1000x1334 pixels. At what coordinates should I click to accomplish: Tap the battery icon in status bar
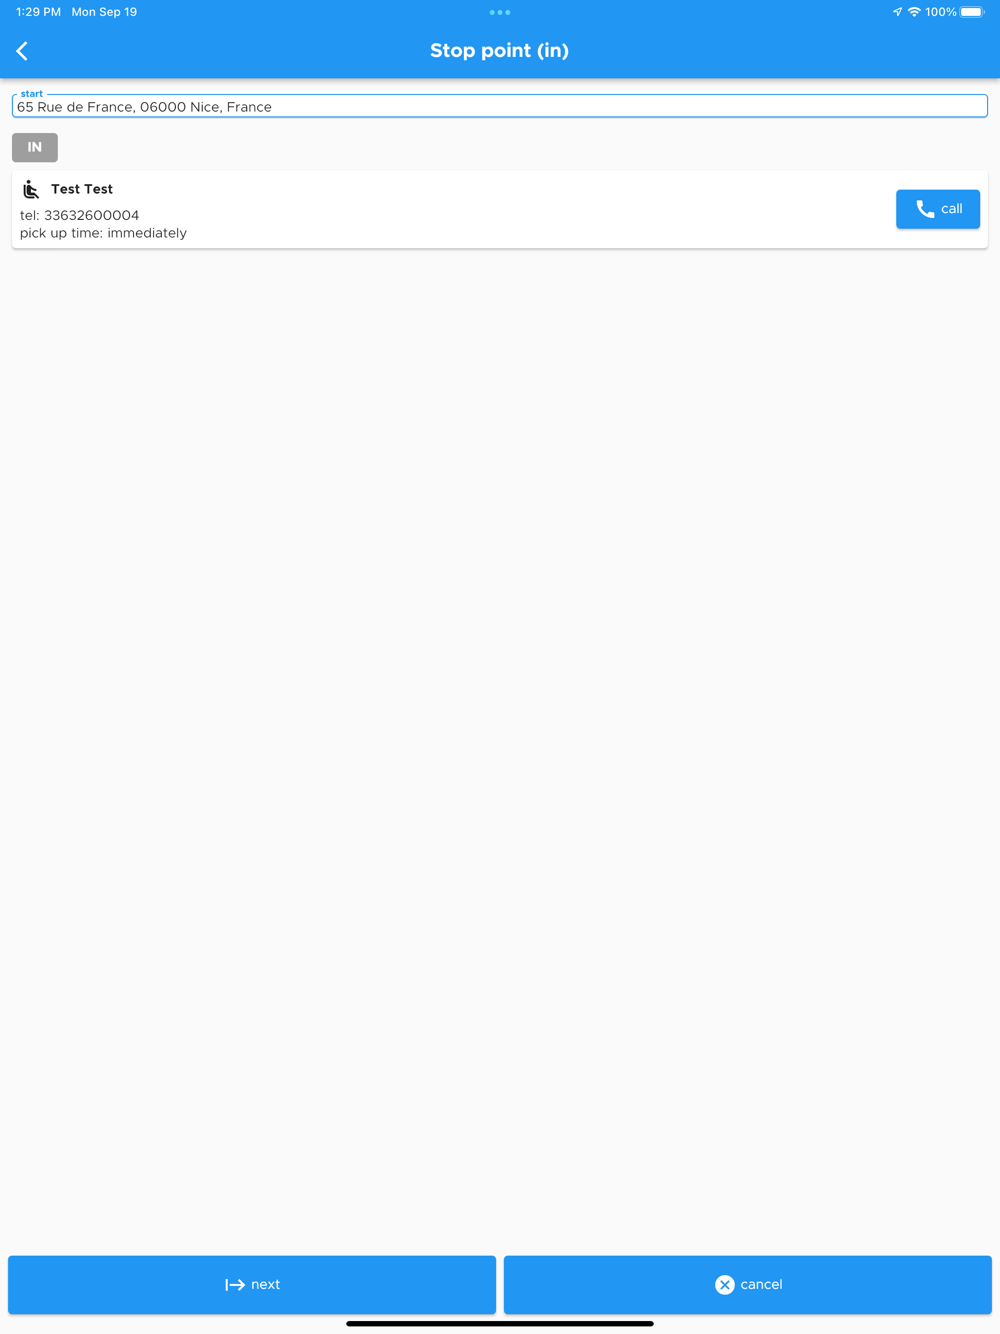(x=972, y=12)
